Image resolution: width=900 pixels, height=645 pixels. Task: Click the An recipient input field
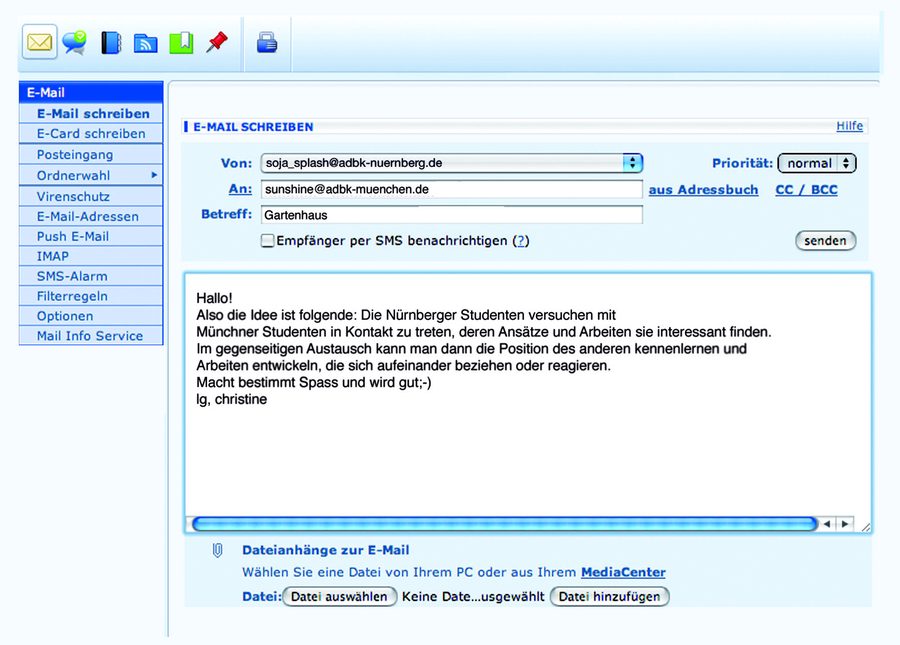tap(452, 189)
